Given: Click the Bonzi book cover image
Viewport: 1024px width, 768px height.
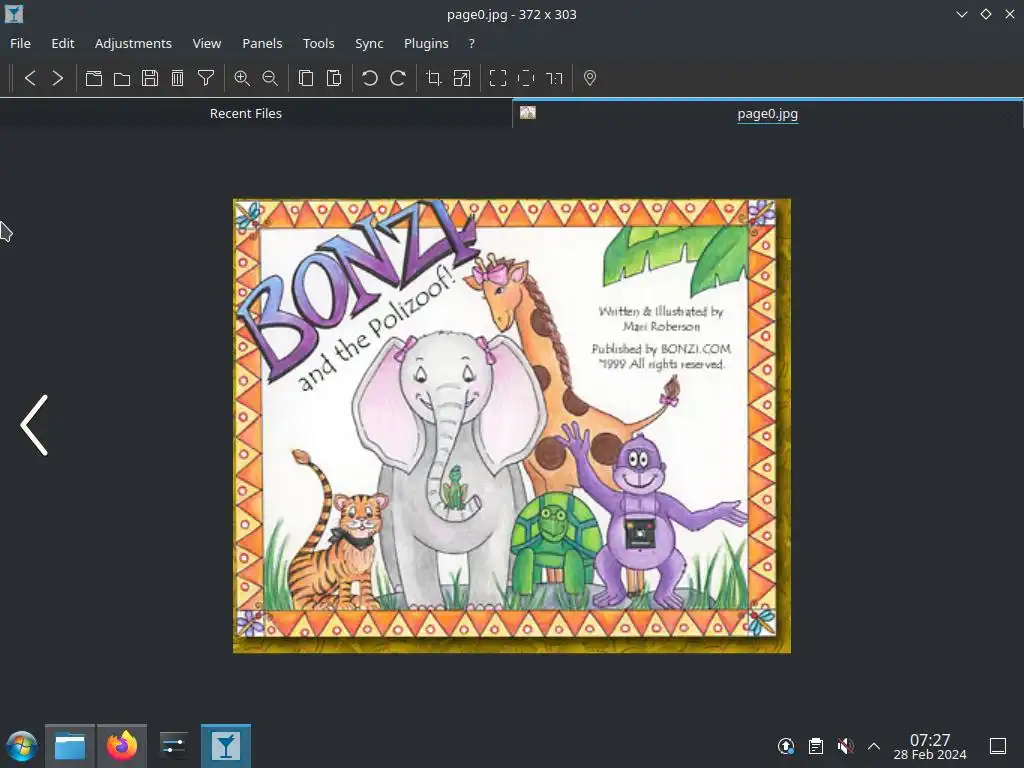Looking at the screenshot, I should tap(512, 426).
